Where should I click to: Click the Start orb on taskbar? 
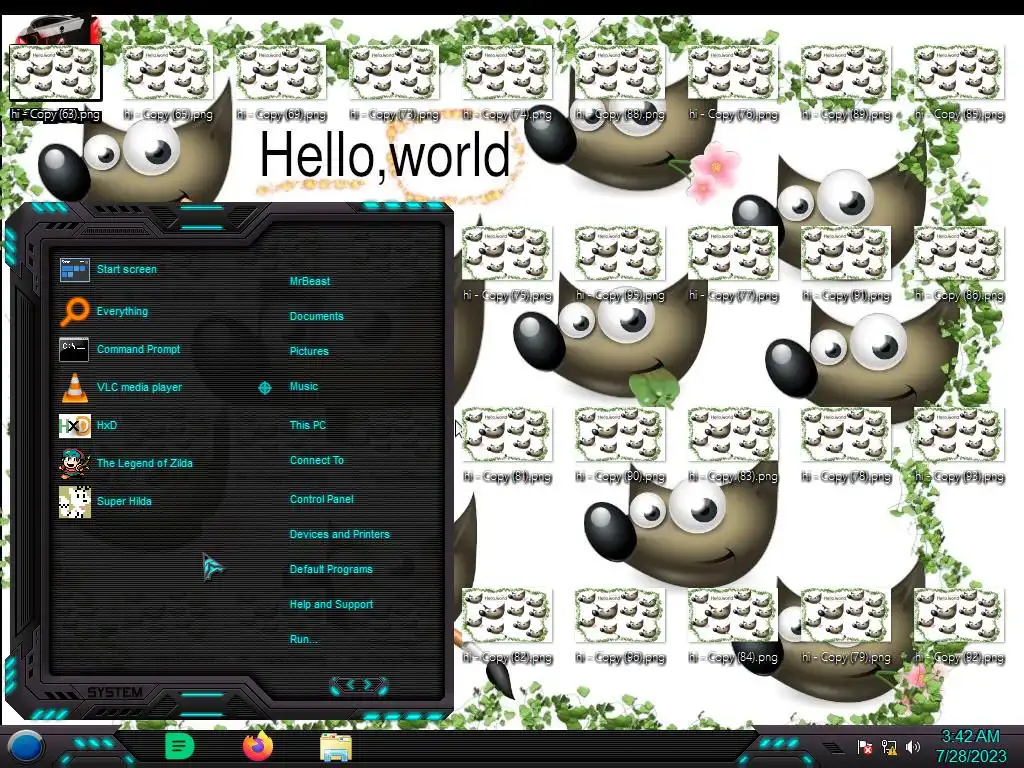click(25, 747)
